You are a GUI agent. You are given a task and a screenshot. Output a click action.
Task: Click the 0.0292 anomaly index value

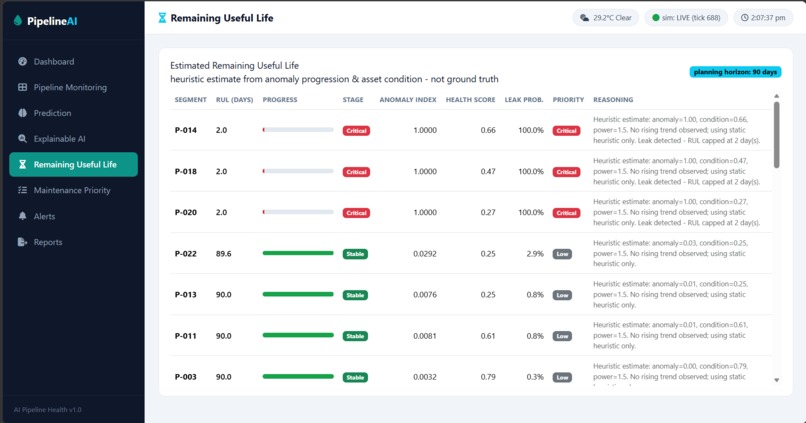pos(425,253)
